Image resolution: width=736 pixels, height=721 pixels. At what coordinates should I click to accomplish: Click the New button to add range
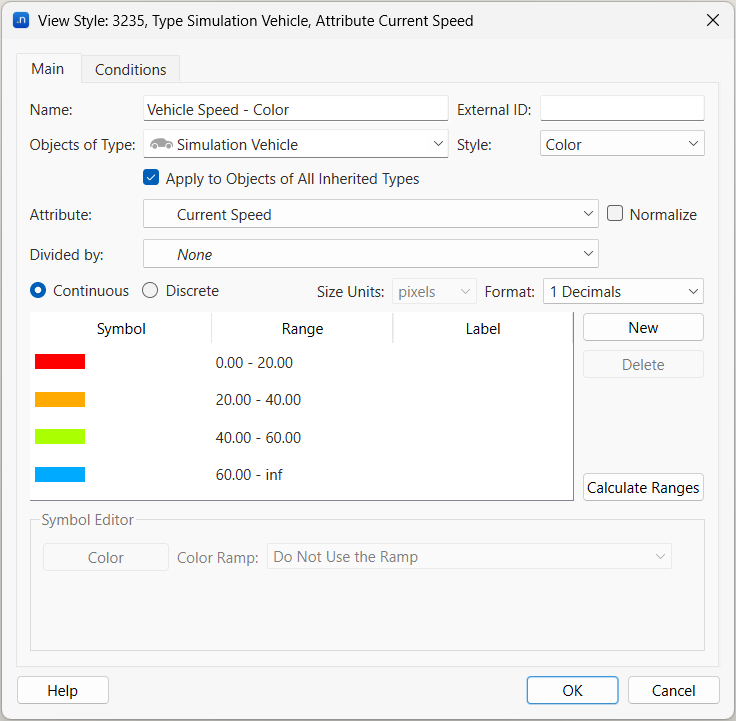(643, 328)
